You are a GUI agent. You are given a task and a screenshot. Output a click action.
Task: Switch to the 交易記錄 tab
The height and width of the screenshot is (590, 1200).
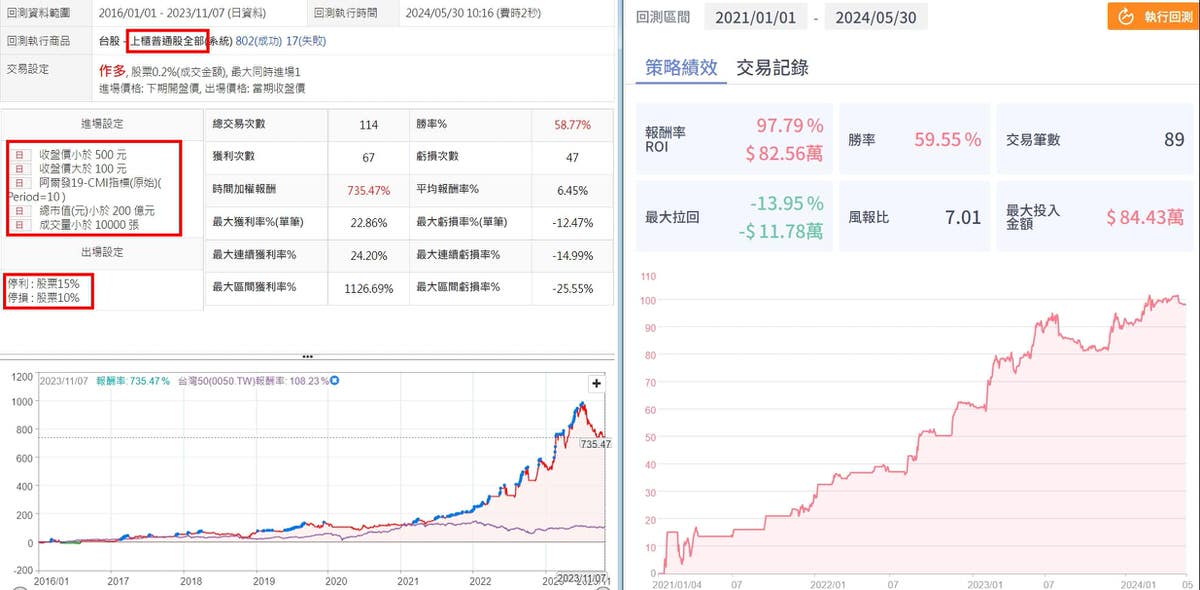pyautogui.click(x=772, y=68)
